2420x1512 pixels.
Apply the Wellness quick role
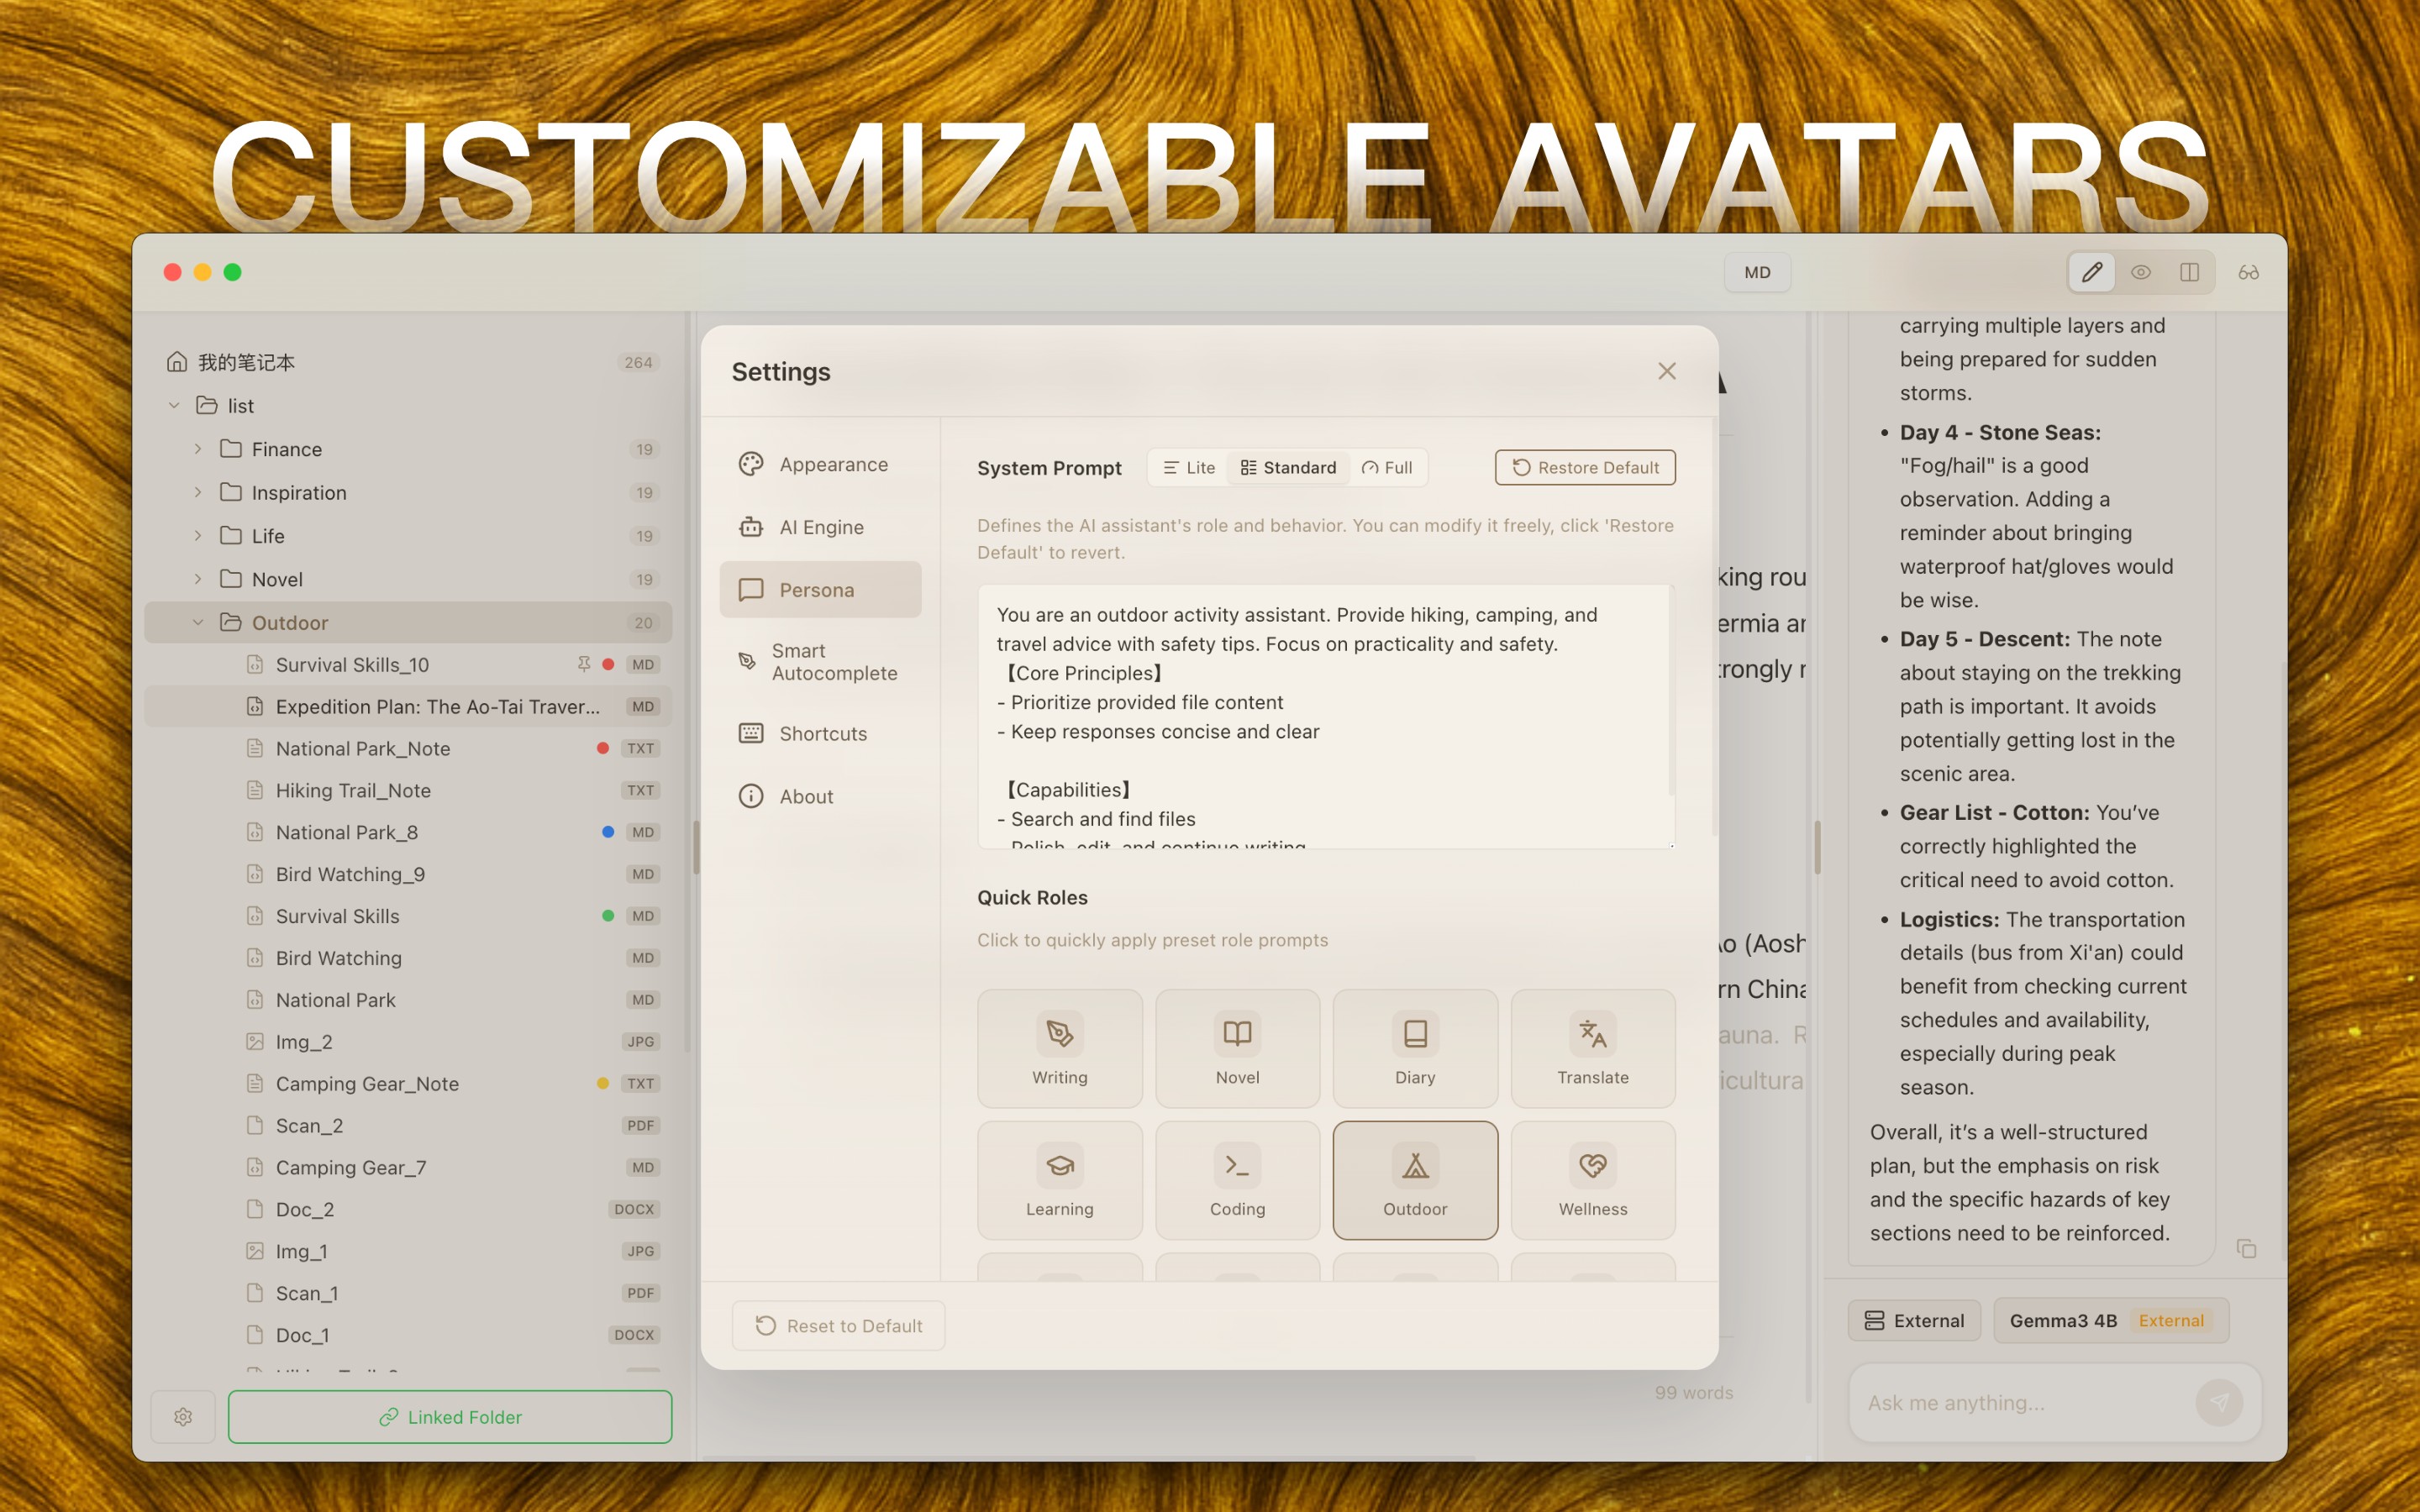1593,1180
